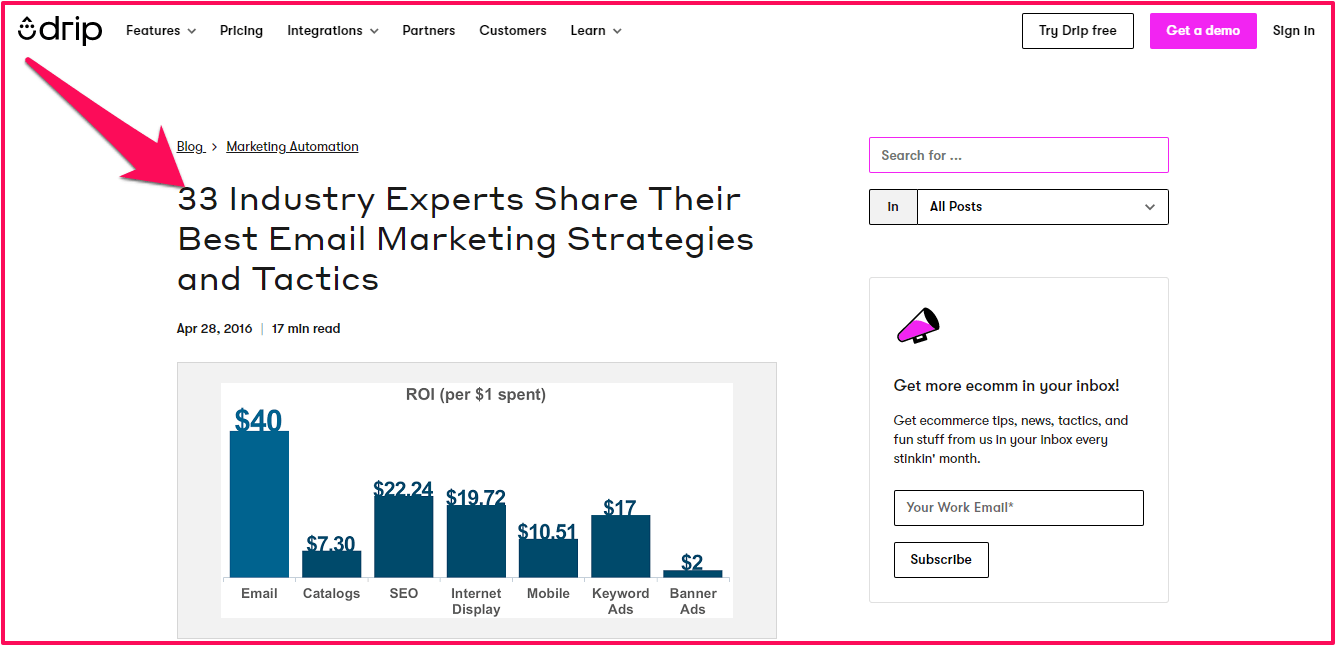Viewport: 1336px width, 646px height.
Task: Click Try Drip free button
Action: tap(1077, 31)
